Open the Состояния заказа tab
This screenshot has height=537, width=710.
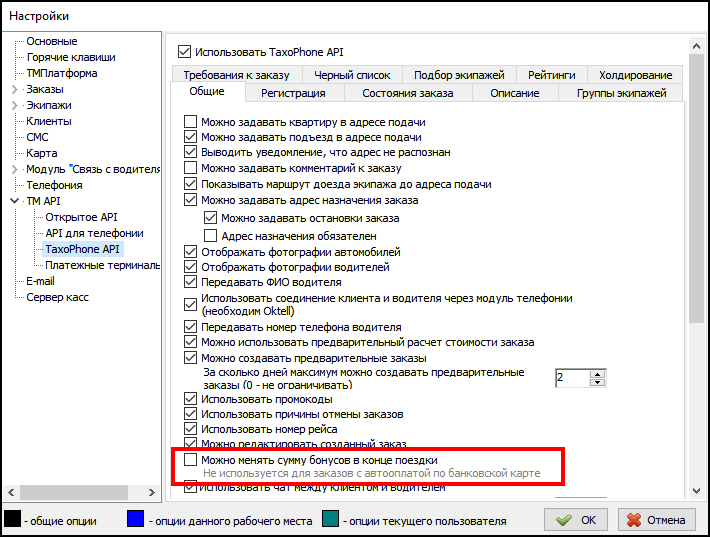point(408,93)
